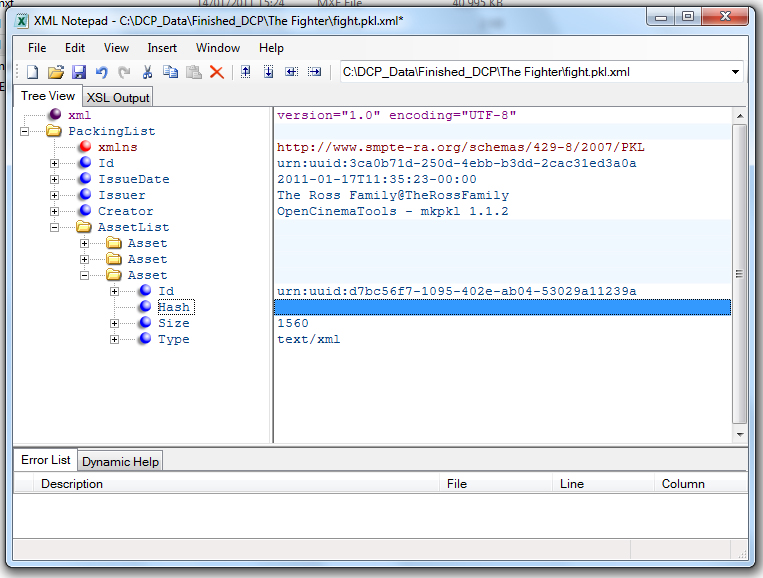The height and width of the screenshot is (578, 763).
Task: Save the file with the floppy disk icon
Action: coord(79,72)
